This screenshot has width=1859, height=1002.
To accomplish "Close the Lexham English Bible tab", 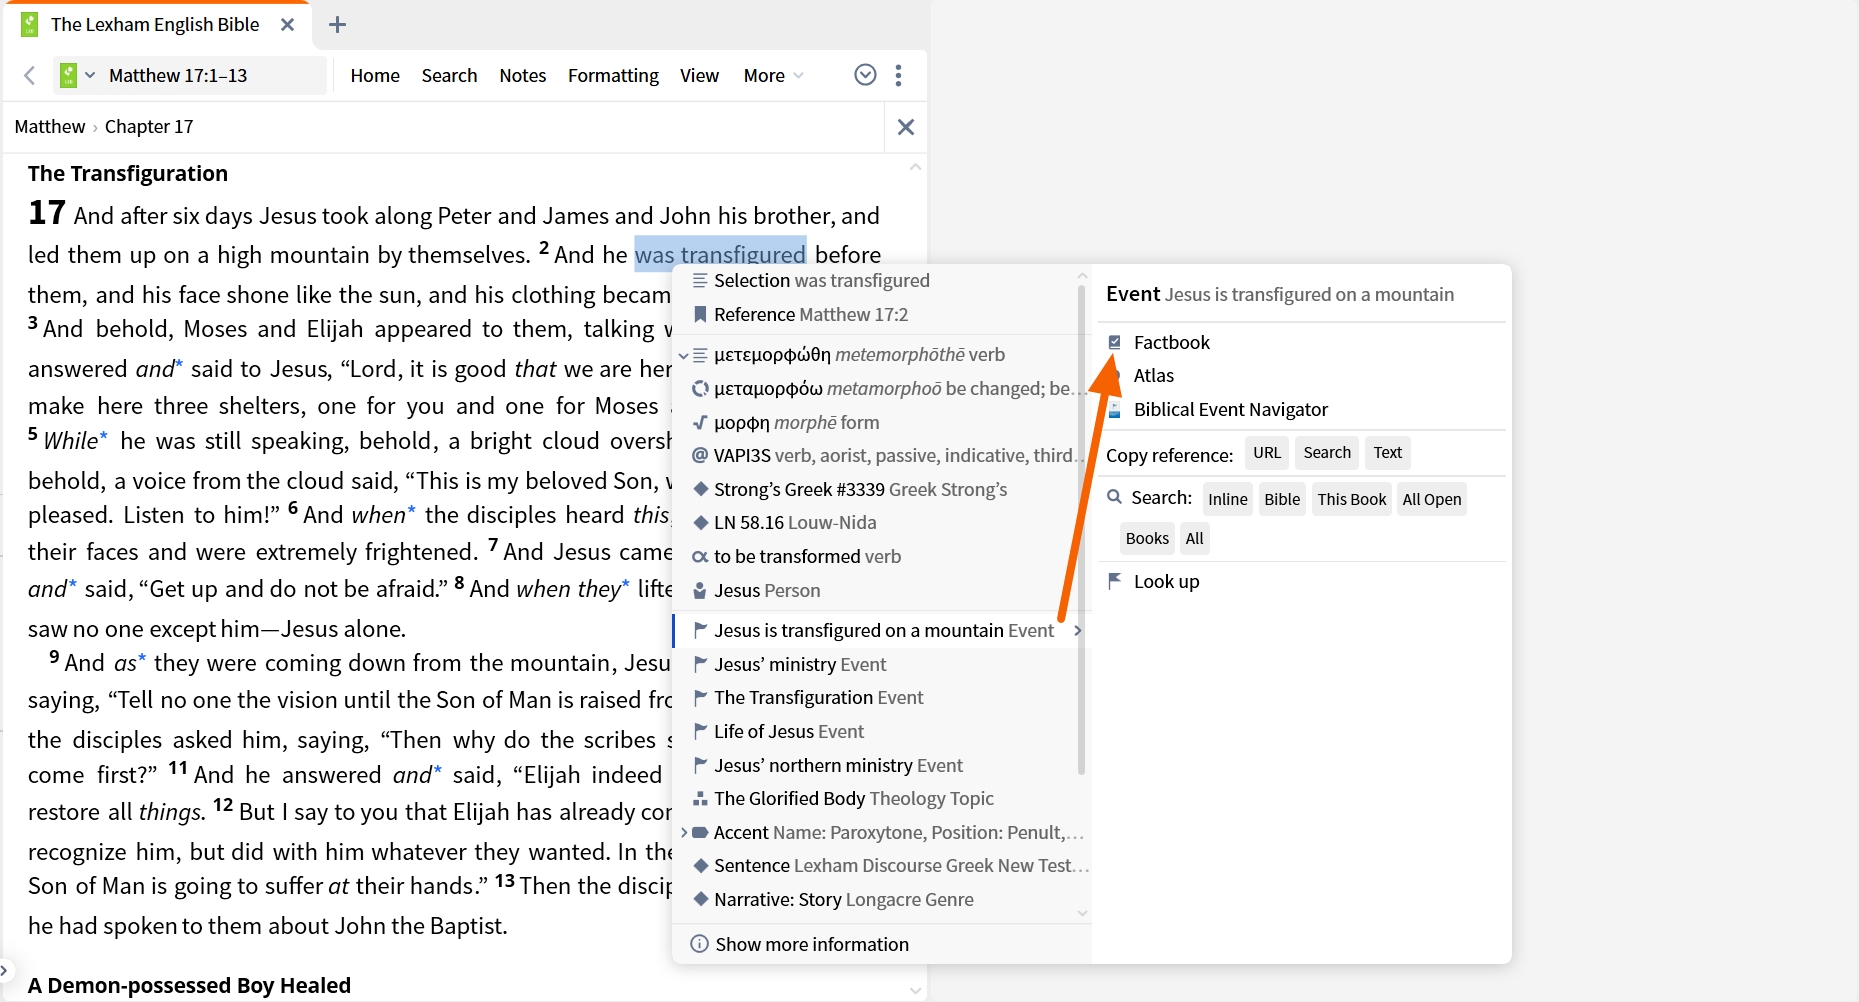I will [288, 24].
